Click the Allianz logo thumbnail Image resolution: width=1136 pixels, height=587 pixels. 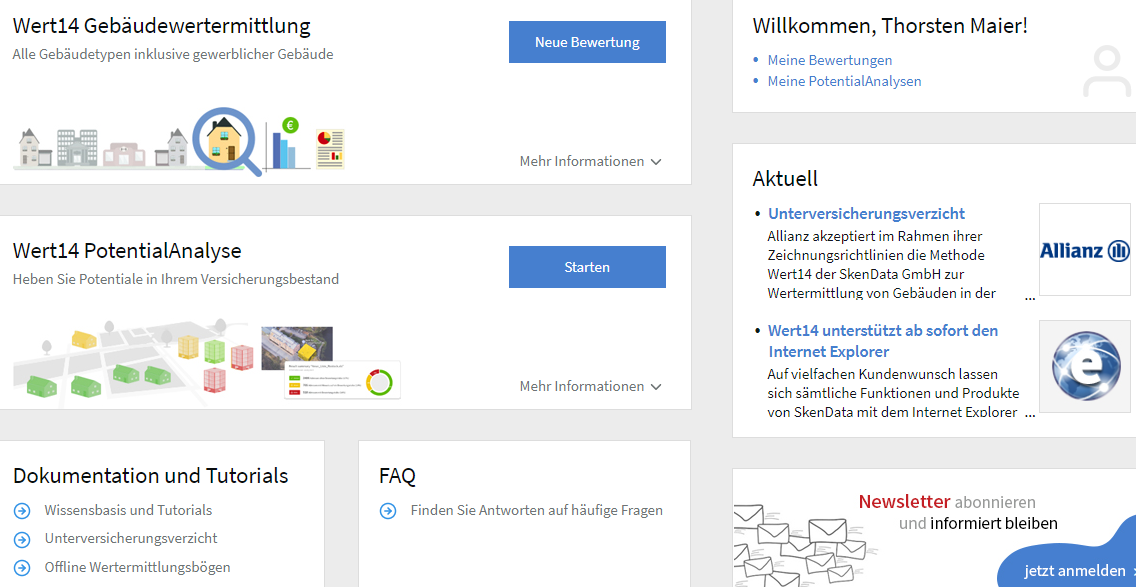click(1085, 250)
